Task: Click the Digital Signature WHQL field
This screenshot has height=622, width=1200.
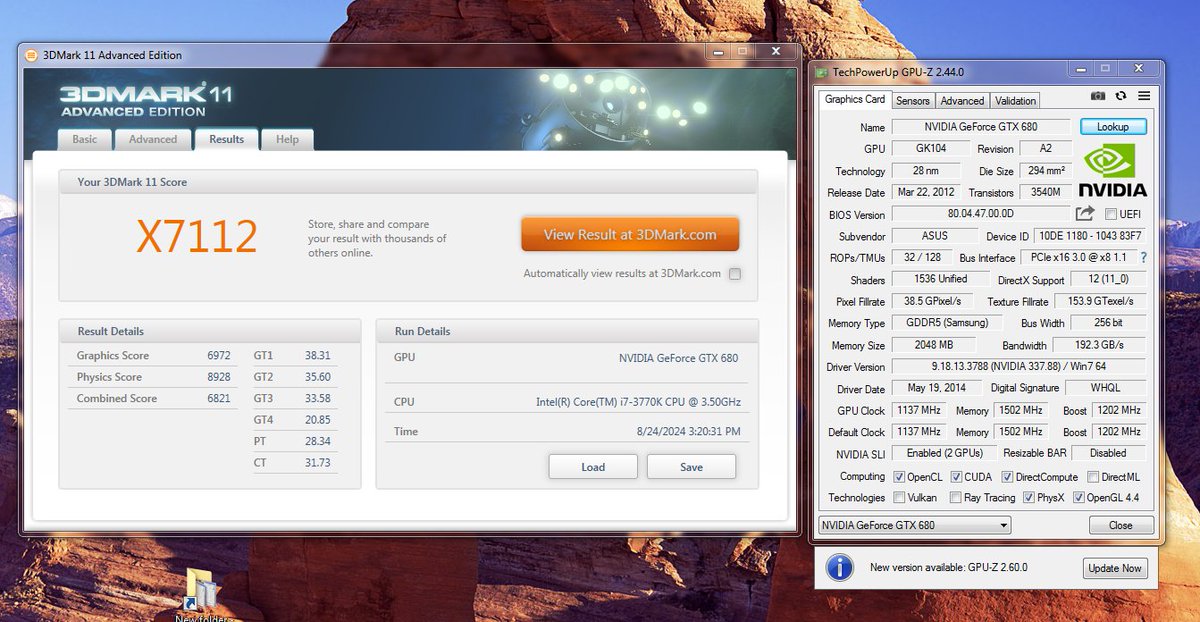Action: coord(1106,388)
